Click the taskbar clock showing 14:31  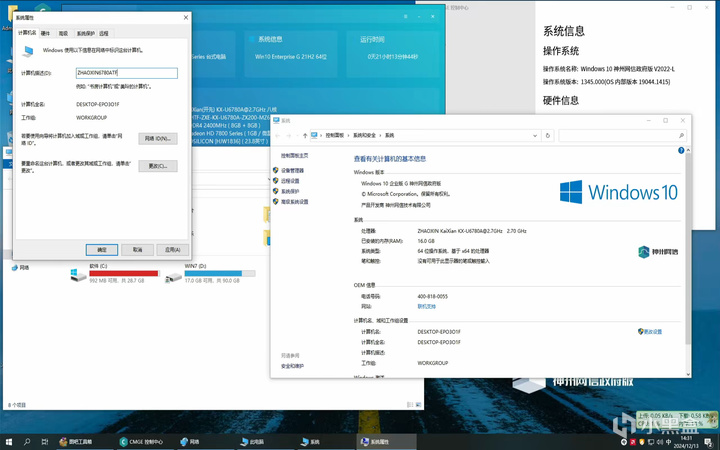point(686,442)
